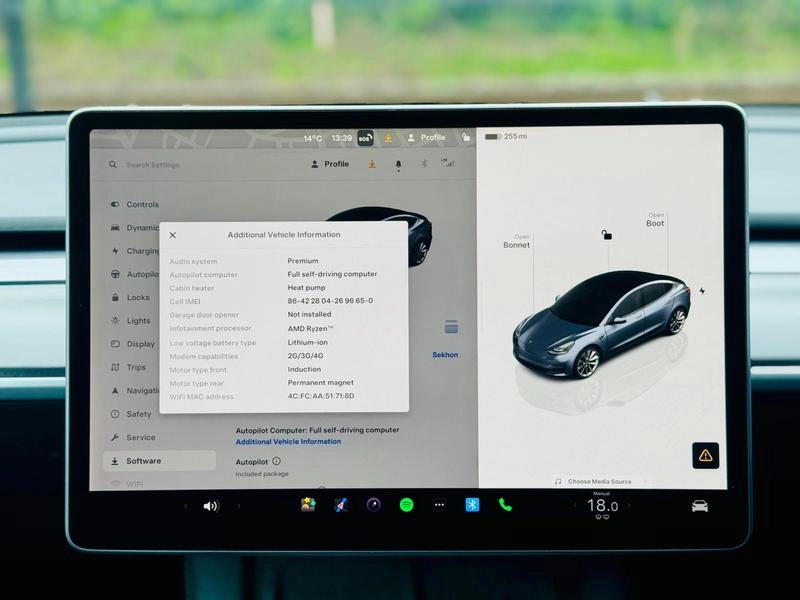Open Safety settings menu
The image size is (800, 600).
pyautogui.click(x=131, y=414)
